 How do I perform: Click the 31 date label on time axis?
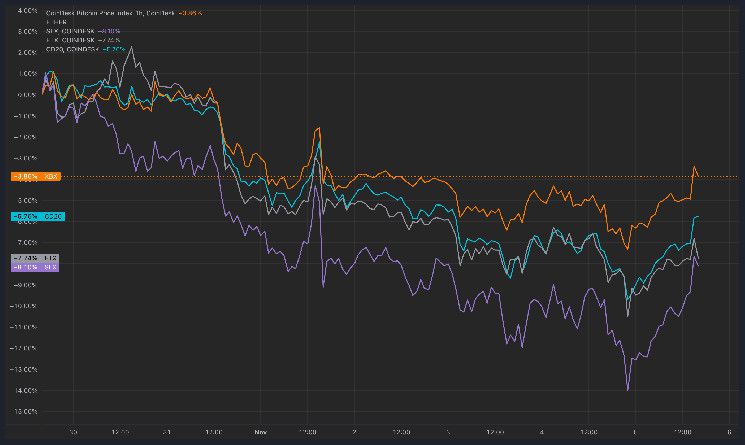[166, 433]
